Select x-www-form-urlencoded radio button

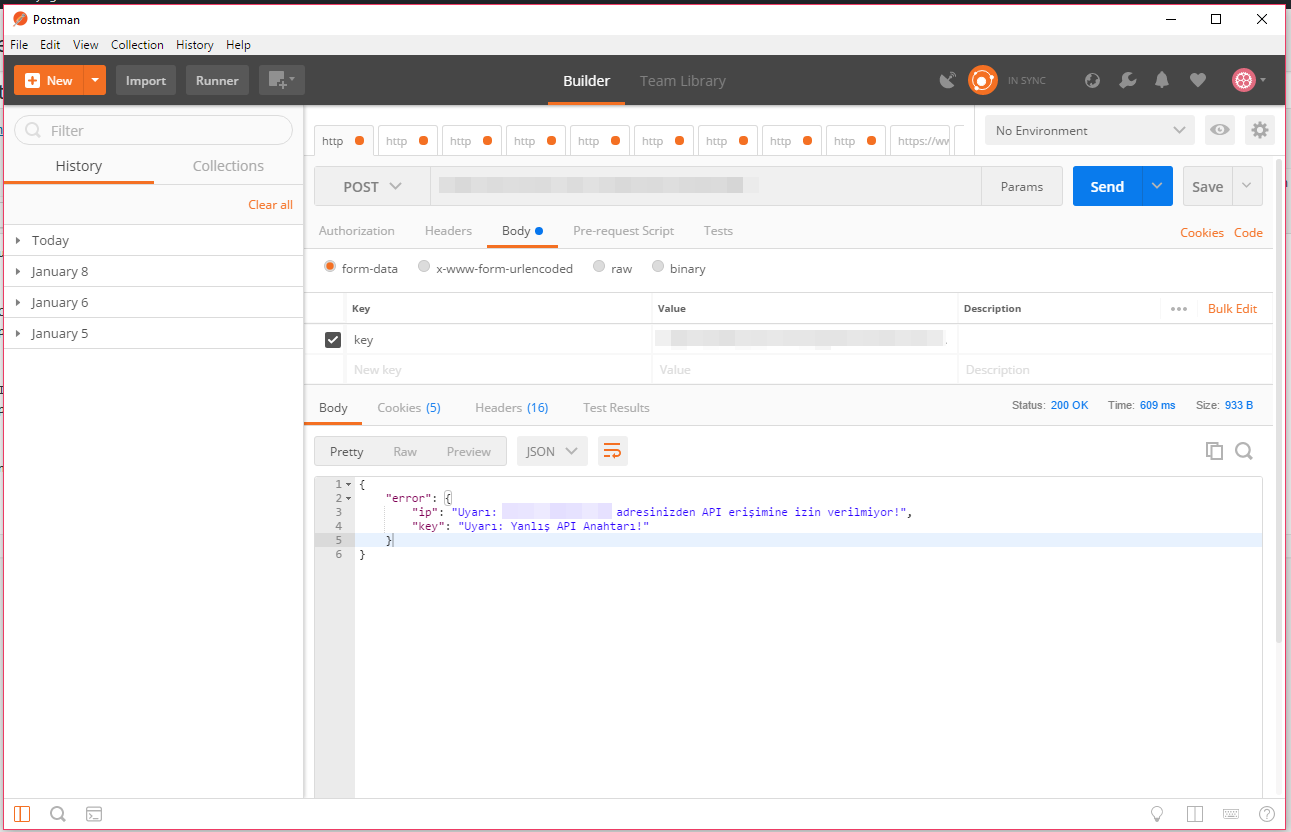click(x=424, y=267)
